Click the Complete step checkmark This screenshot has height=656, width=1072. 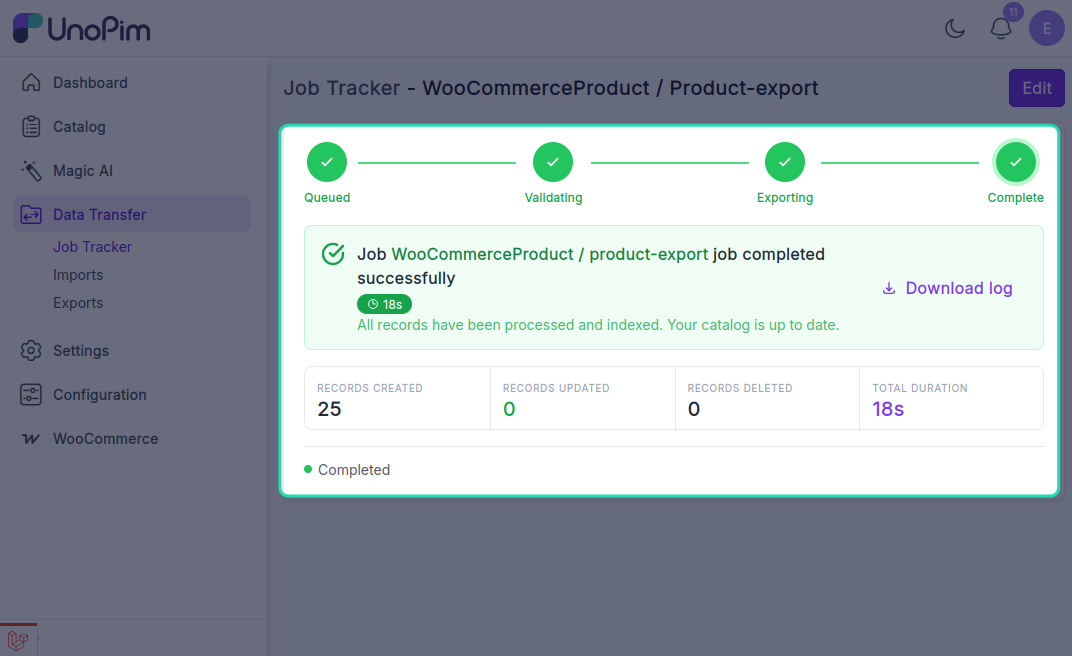point(1016,162)
